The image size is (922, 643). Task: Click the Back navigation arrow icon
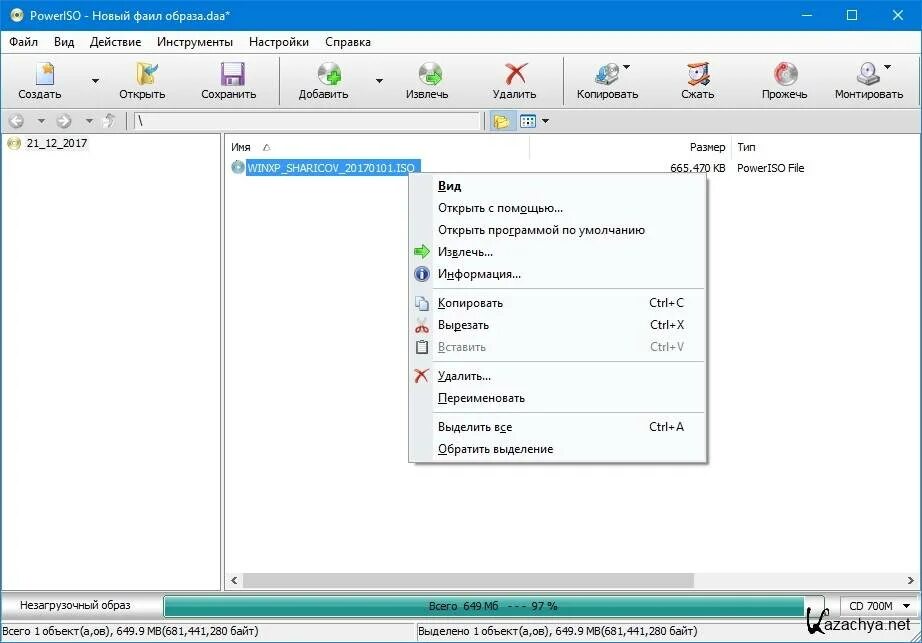pyautogui.click(x=16, y=121)
